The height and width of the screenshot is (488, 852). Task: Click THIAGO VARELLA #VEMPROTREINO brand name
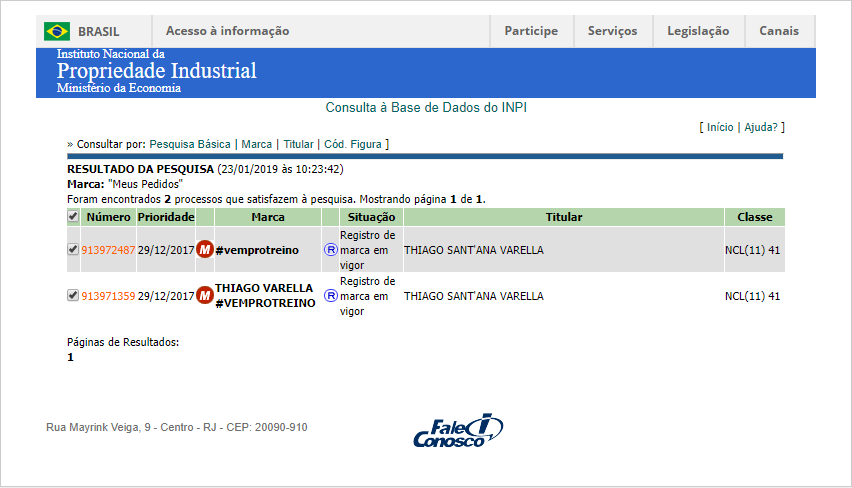pos(265,296)
